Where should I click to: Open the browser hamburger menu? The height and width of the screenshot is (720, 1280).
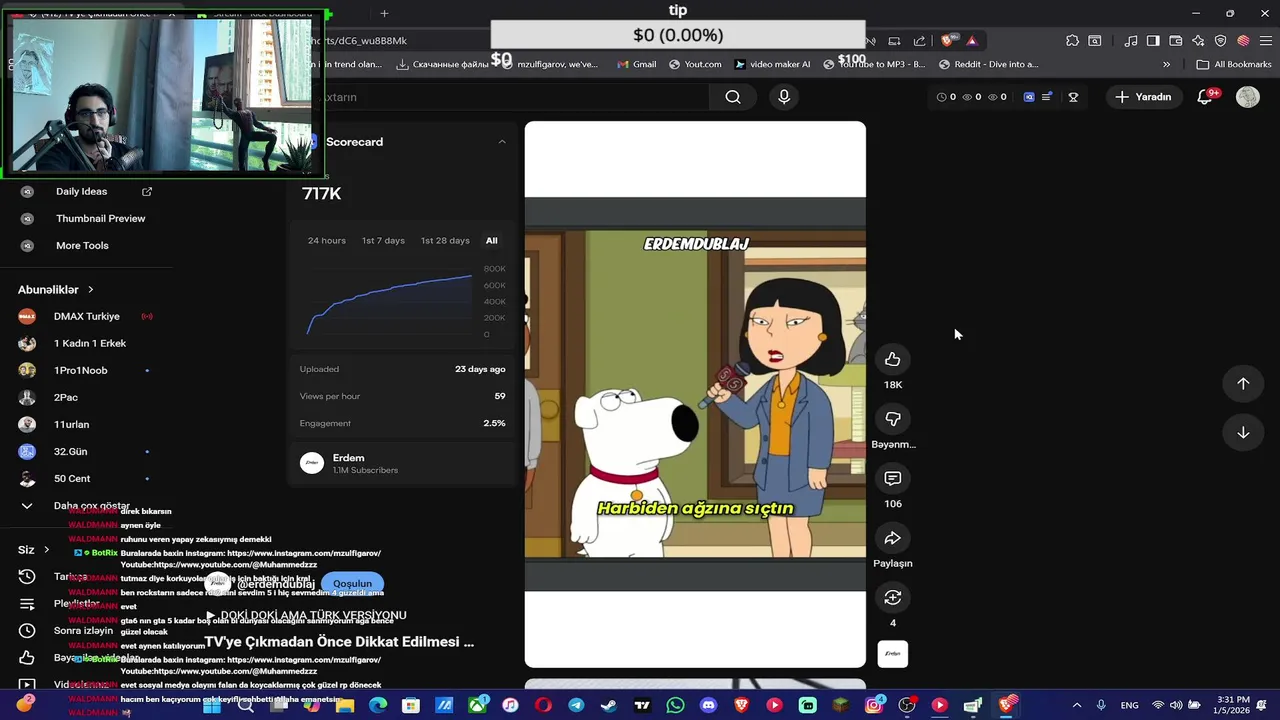(1265, 41)
